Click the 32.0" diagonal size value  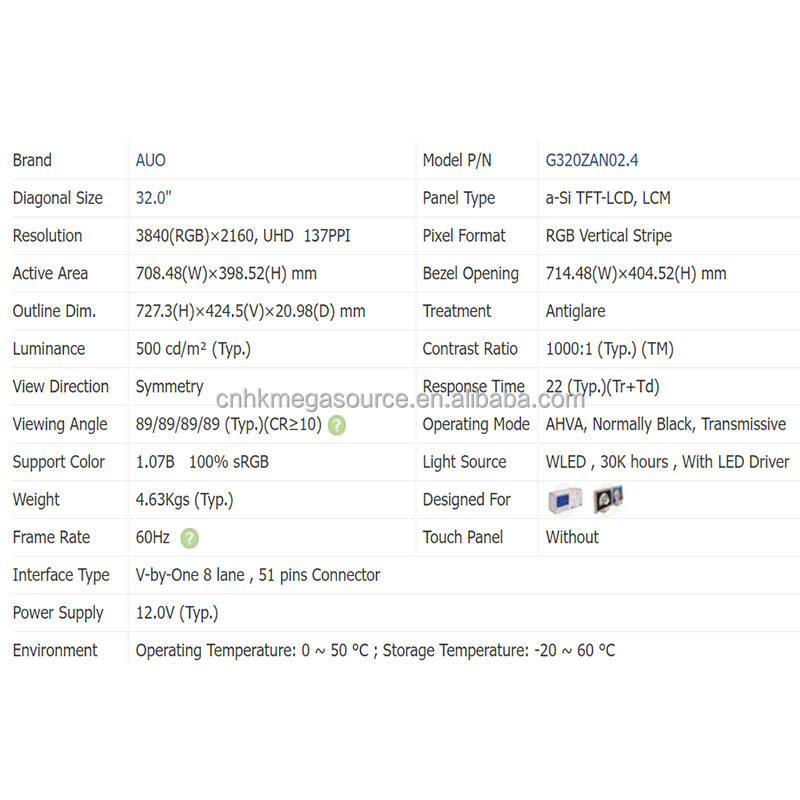coord(154,198)
